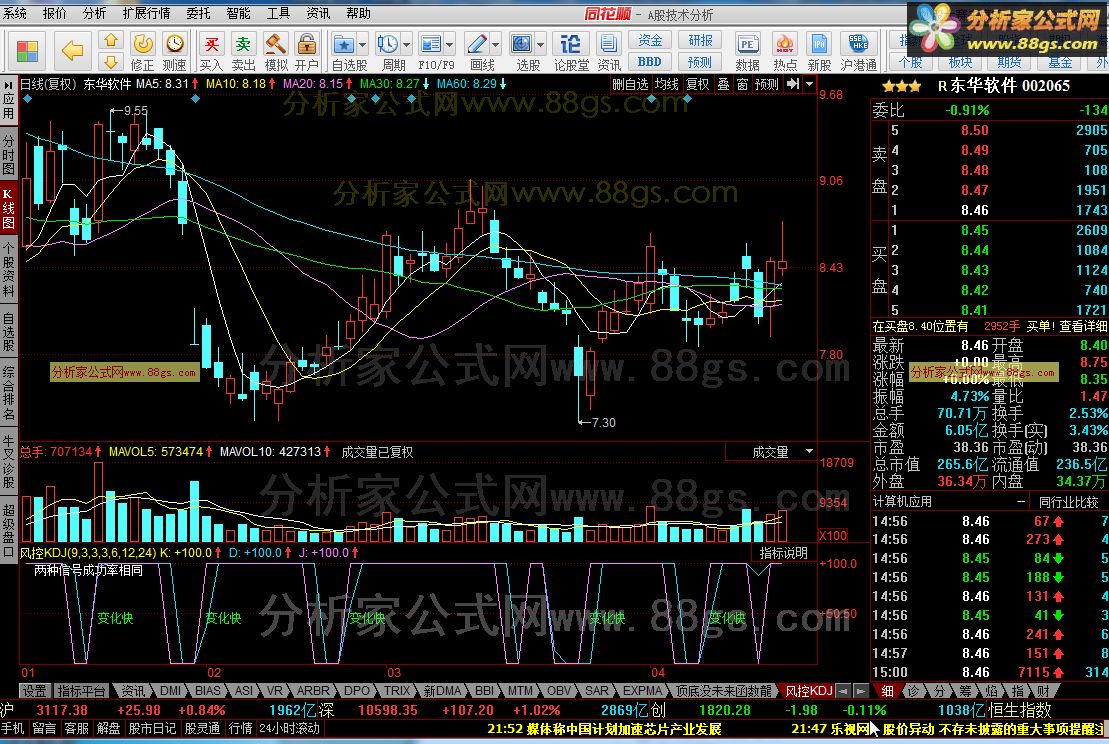Go back with the yellow left arrow

click(x=72, y=51)
